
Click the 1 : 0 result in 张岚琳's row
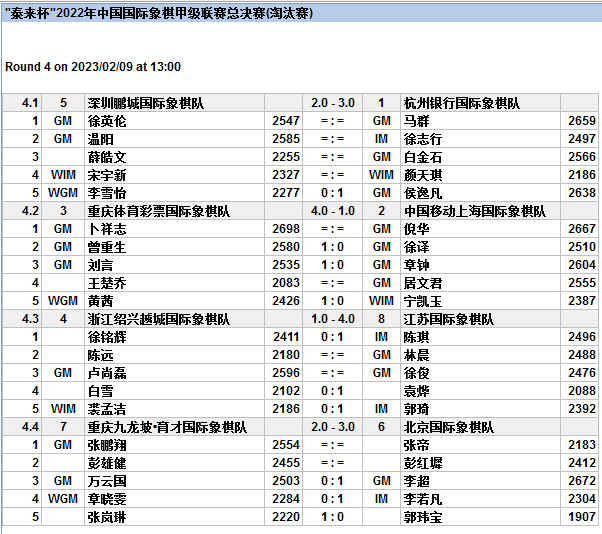pyautogui.click(x=332, y=517)
